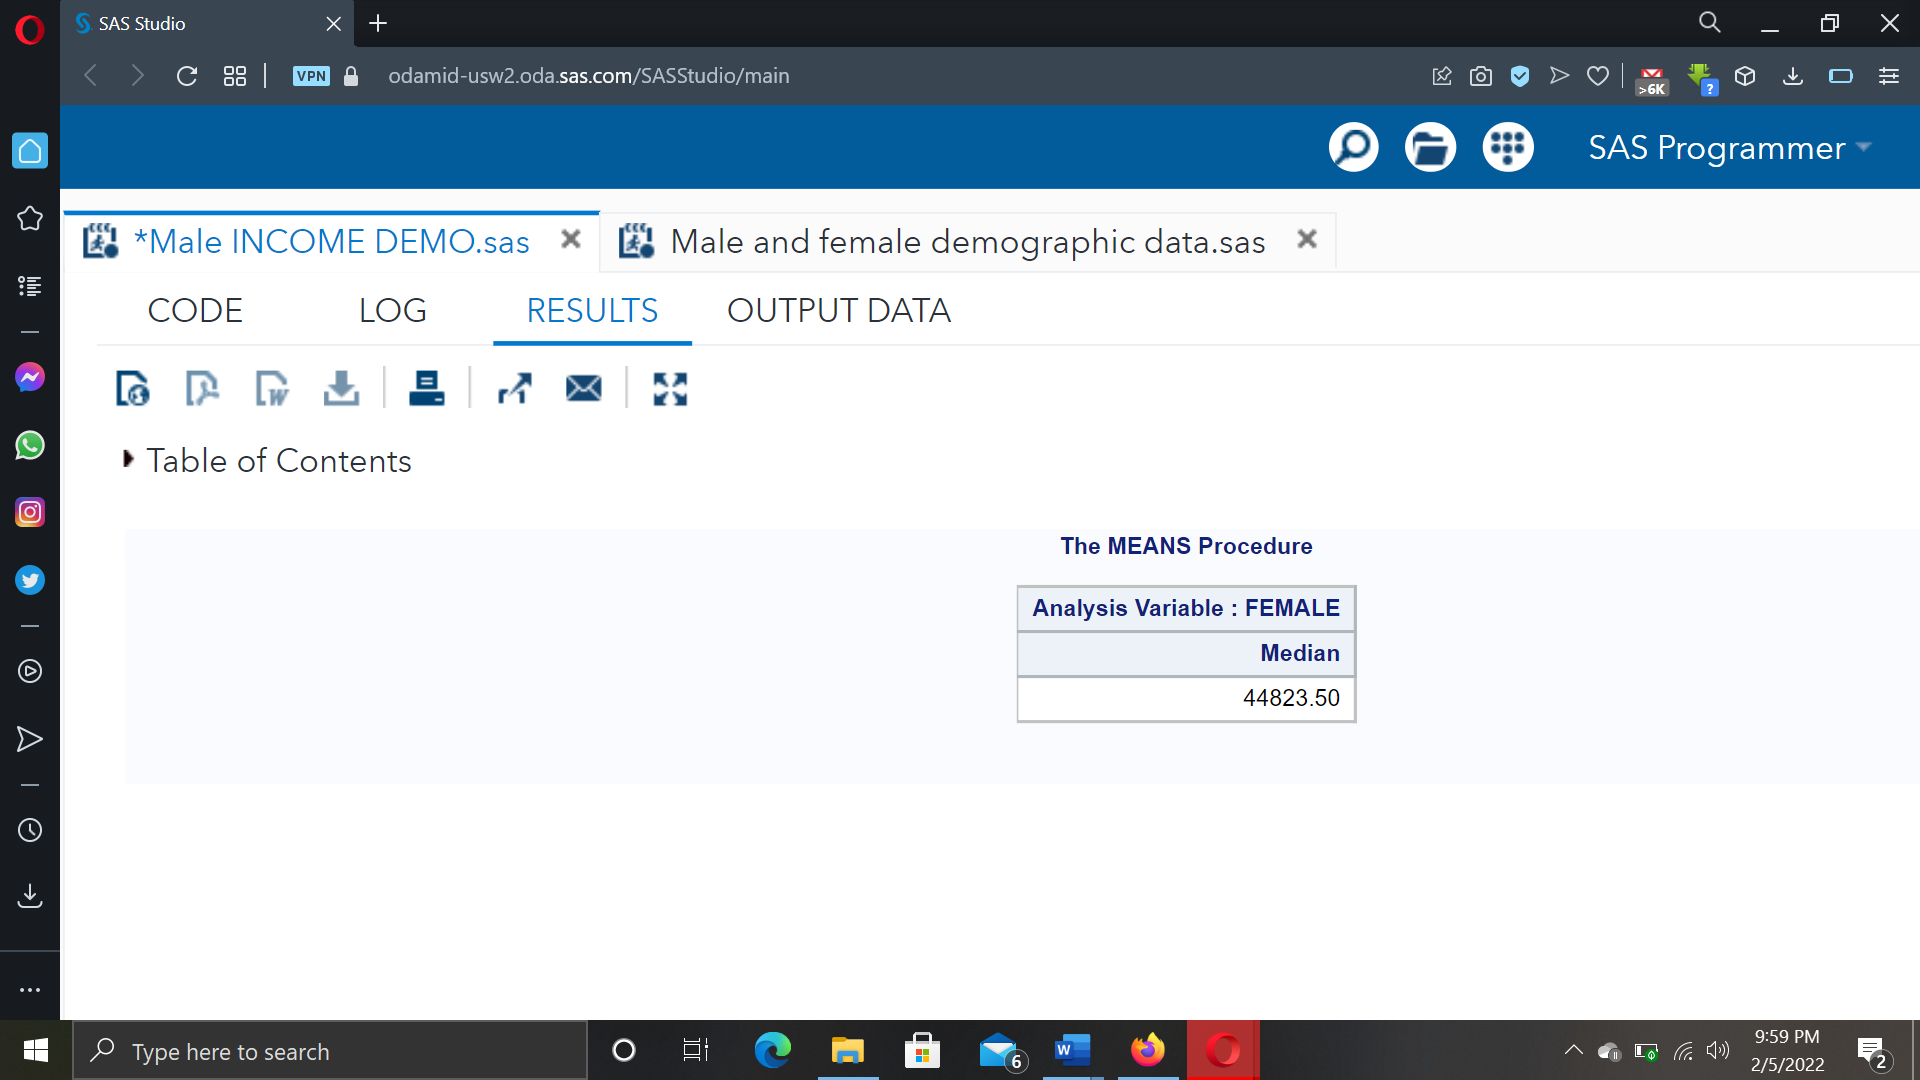Open the browser settings sliders panel
Image resolution: width=1920 pixels, height=1080 pixels.
(1889, 75)
